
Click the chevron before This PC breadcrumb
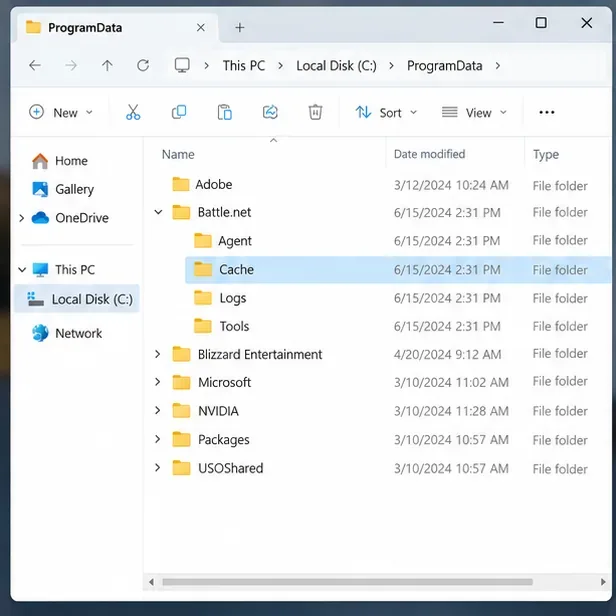tap(206, 65)
